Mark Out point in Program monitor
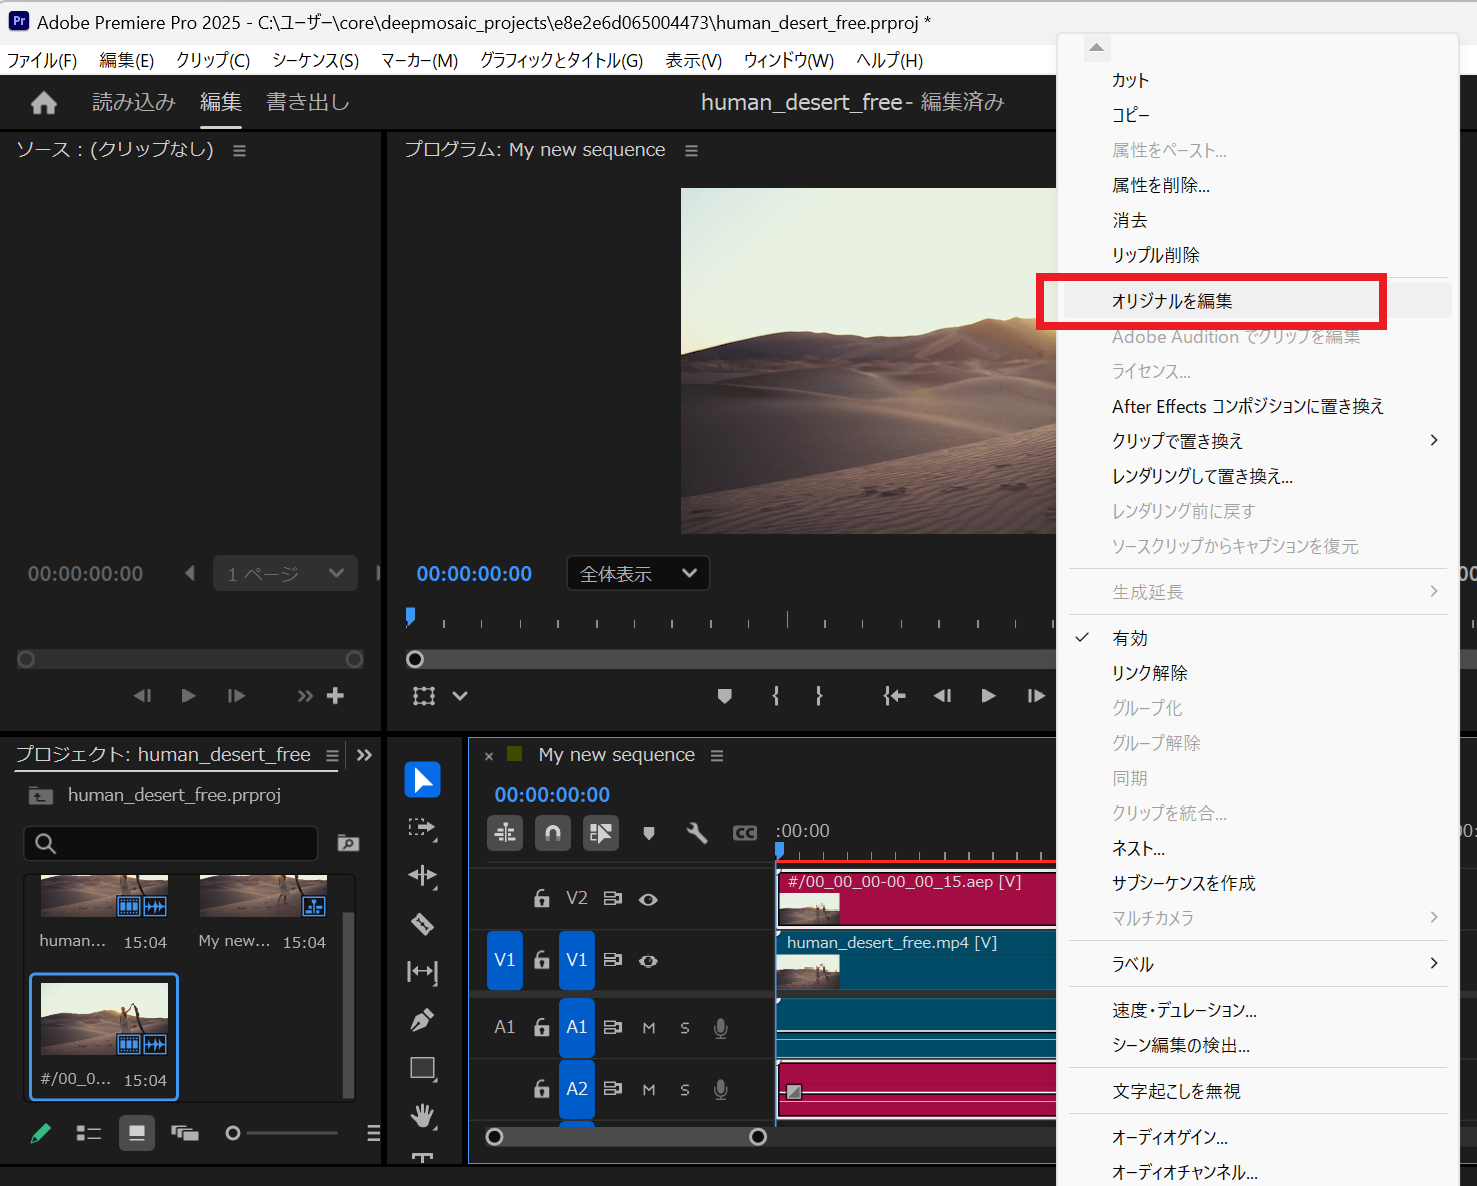Screen dimensions: 1477x1186 click(819, 696)
